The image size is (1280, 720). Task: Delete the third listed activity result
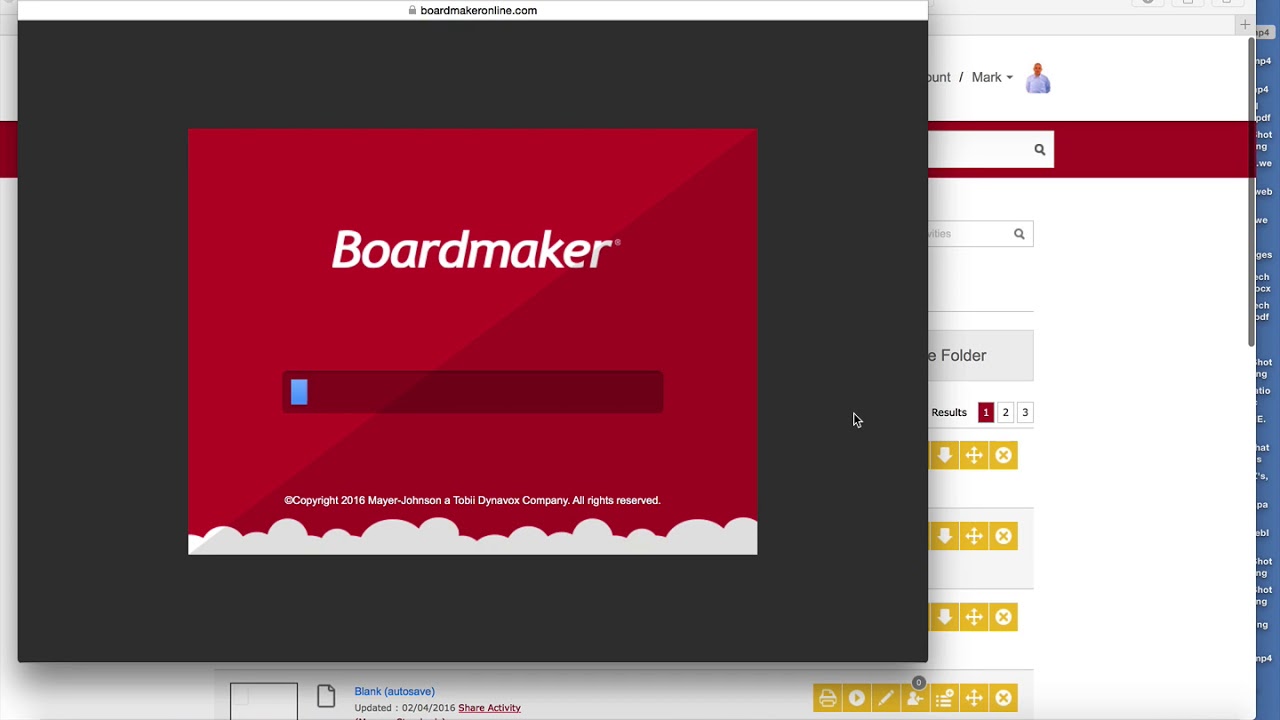(x=1003, y=617)
